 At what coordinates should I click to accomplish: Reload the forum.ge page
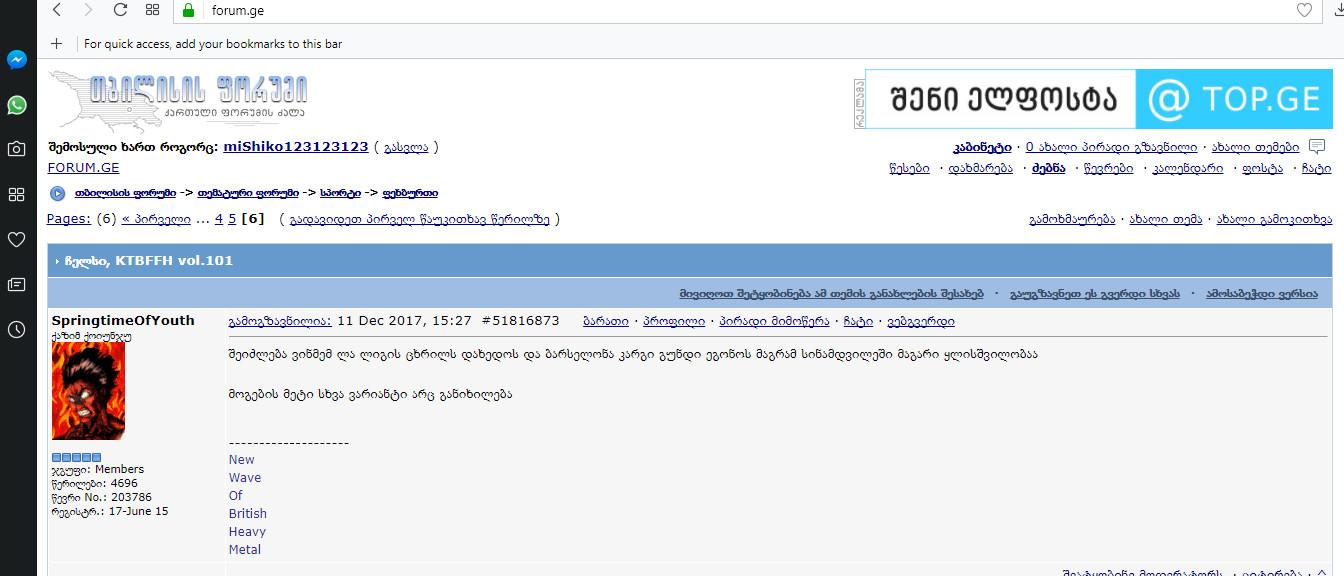(121, 10)
